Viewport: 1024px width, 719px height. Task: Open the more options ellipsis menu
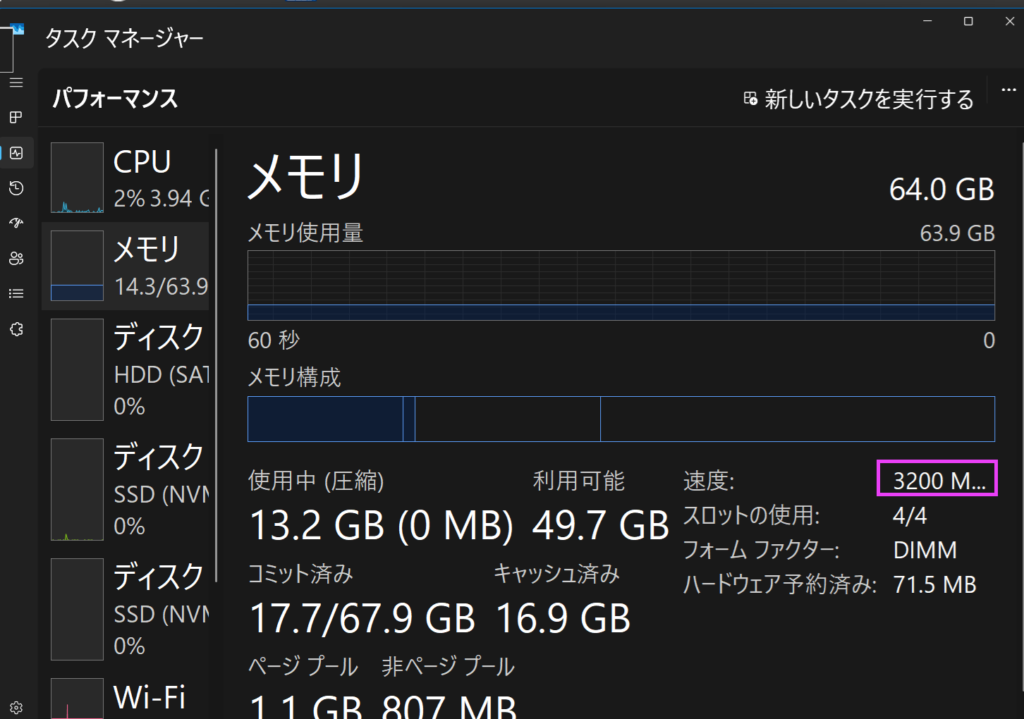[1008, 90]
